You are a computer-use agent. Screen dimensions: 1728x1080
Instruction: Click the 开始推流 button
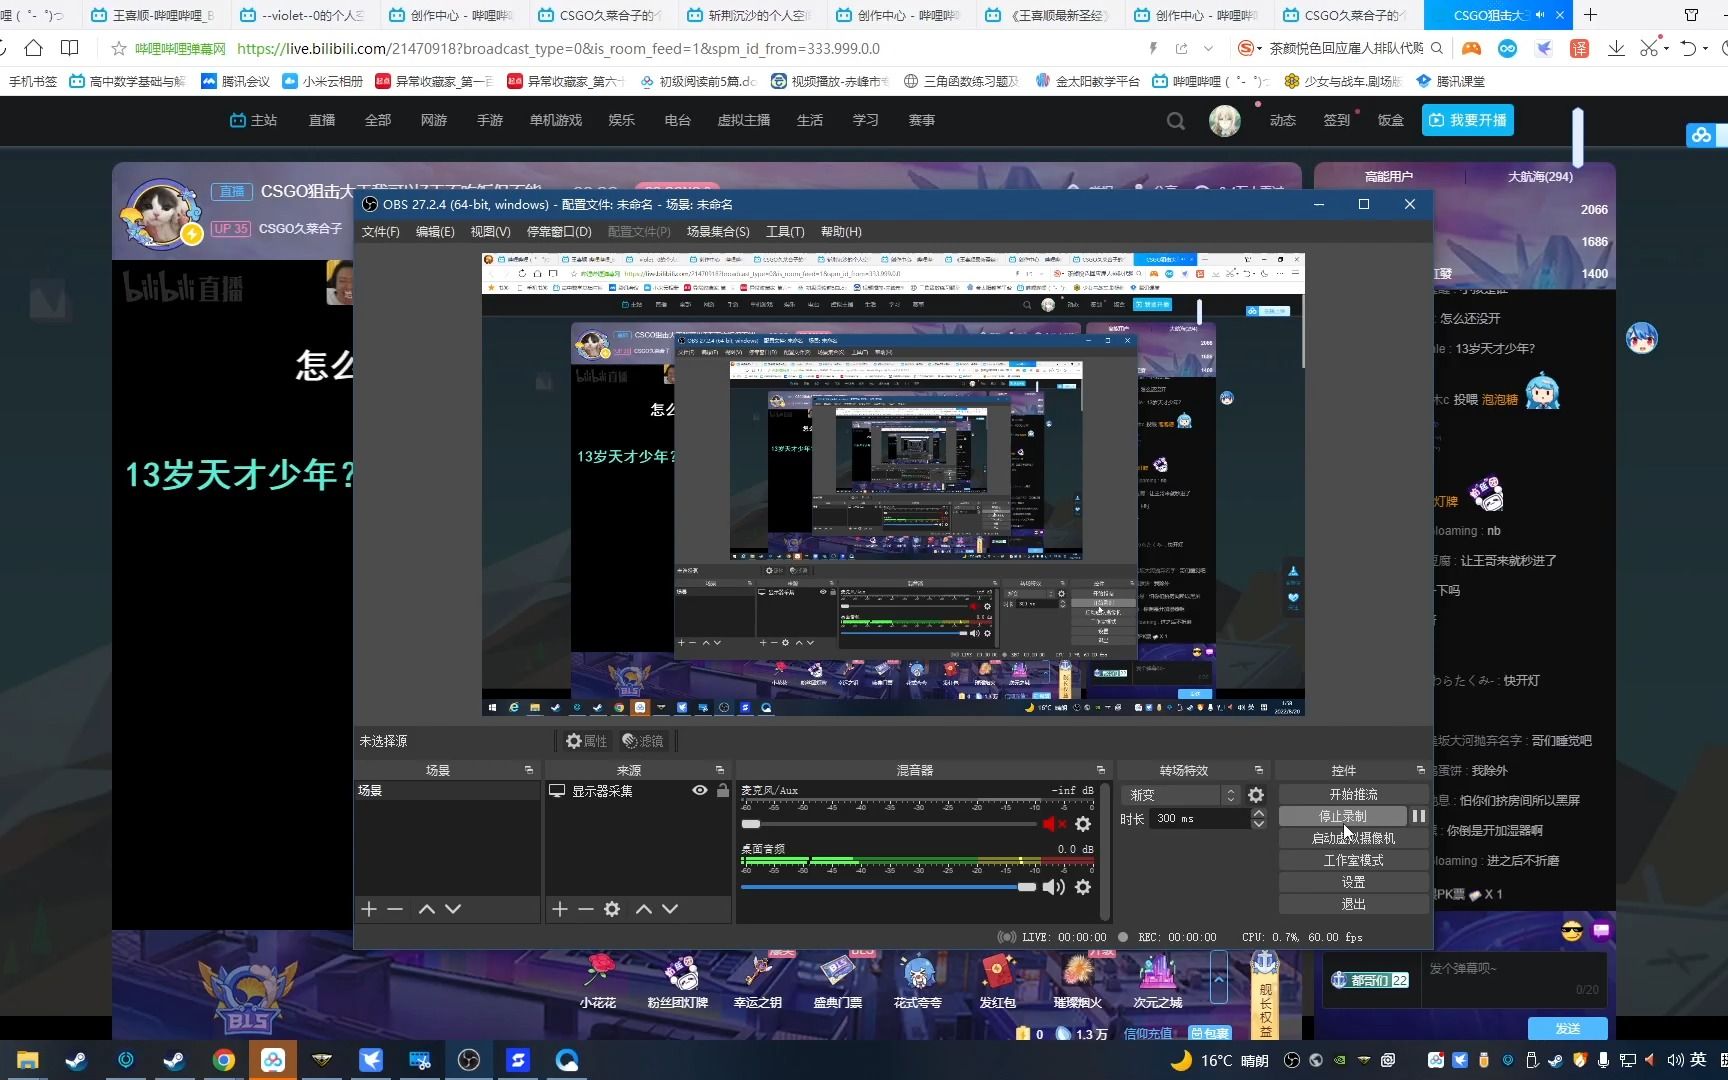pyautogui.click(x=1354, y=794)
